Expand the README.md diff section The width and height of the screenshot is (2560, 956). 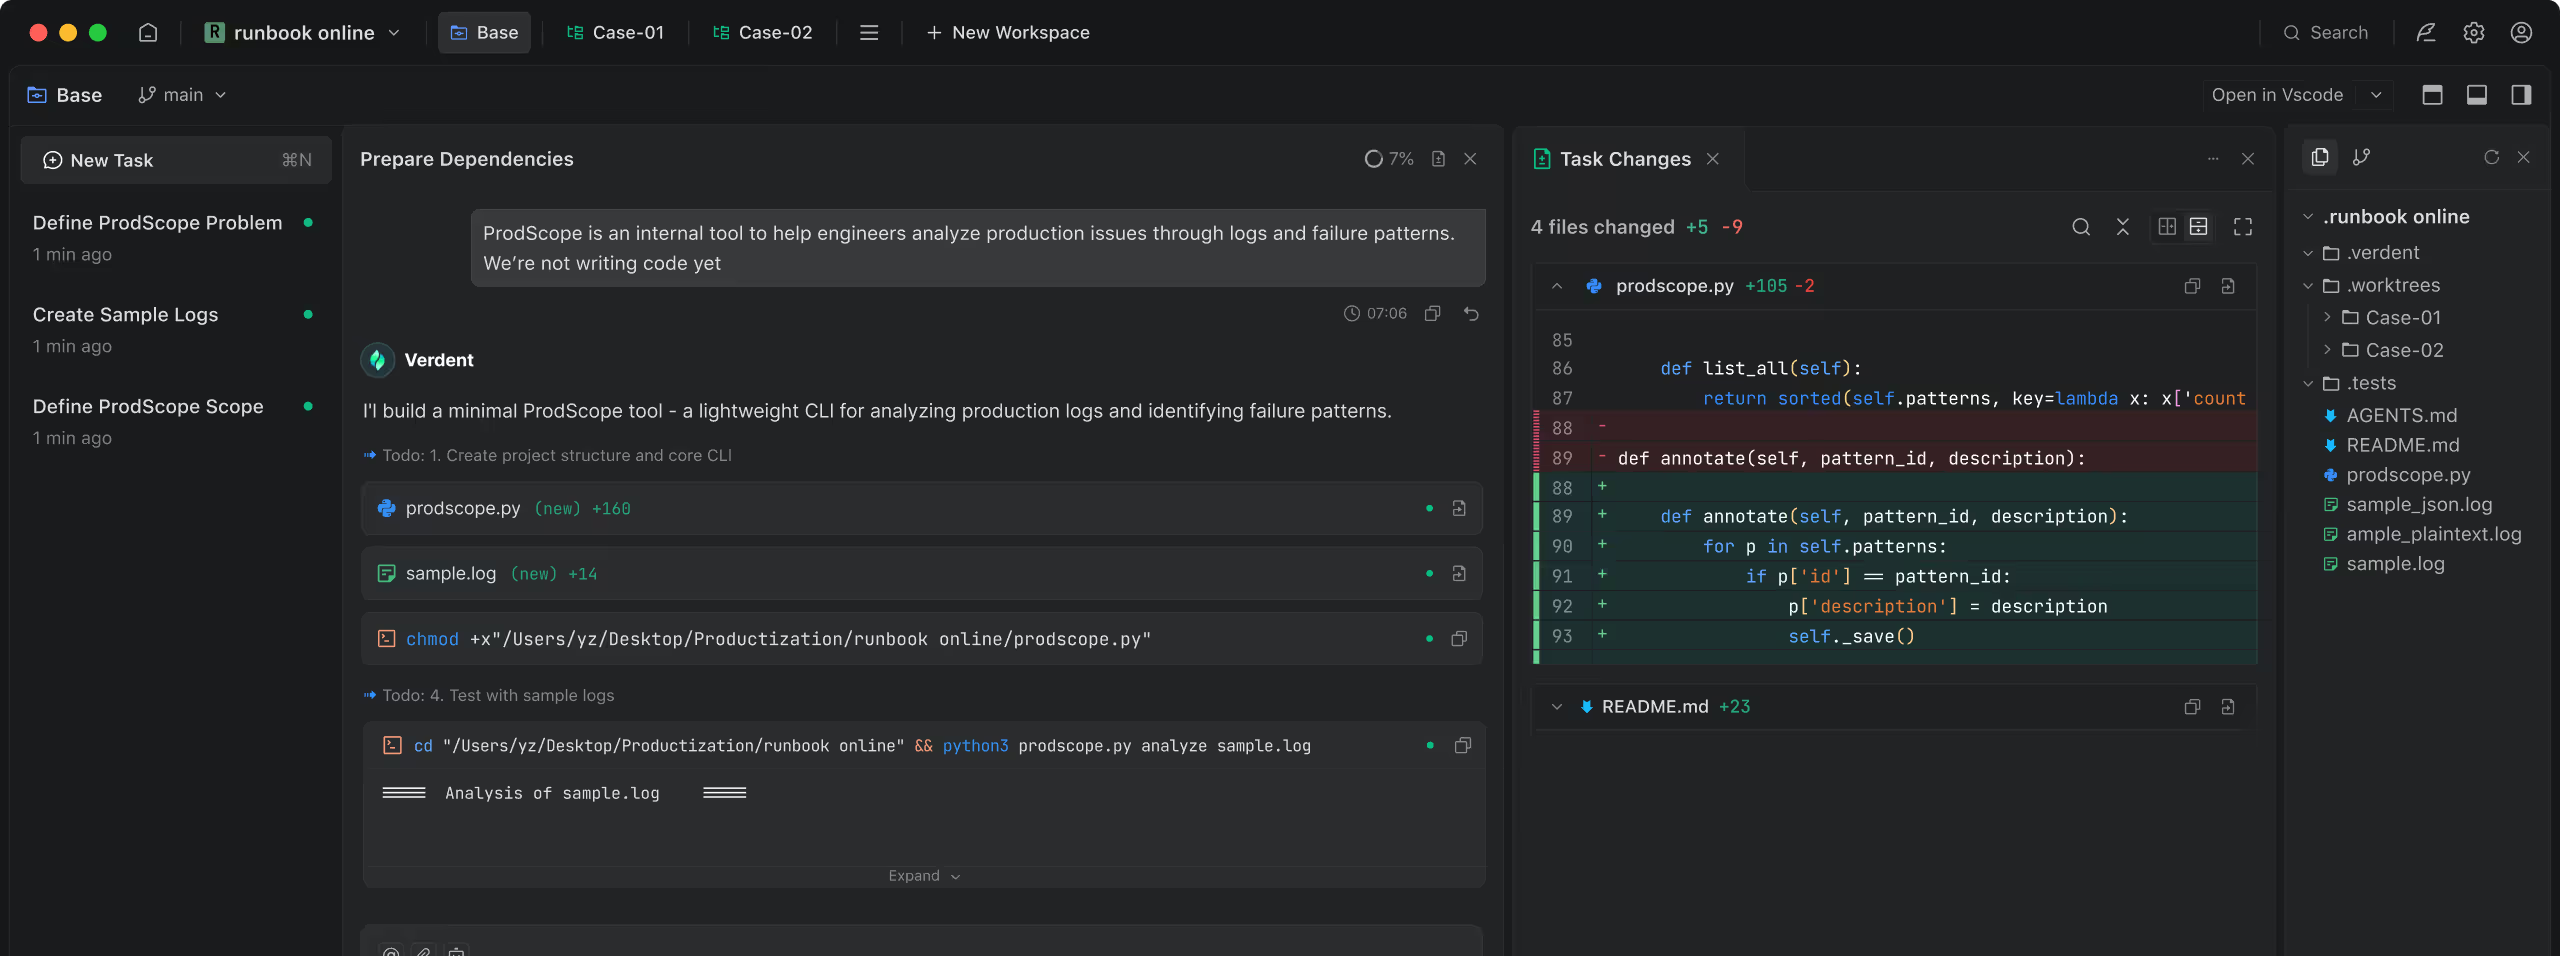pos(1556,707)
